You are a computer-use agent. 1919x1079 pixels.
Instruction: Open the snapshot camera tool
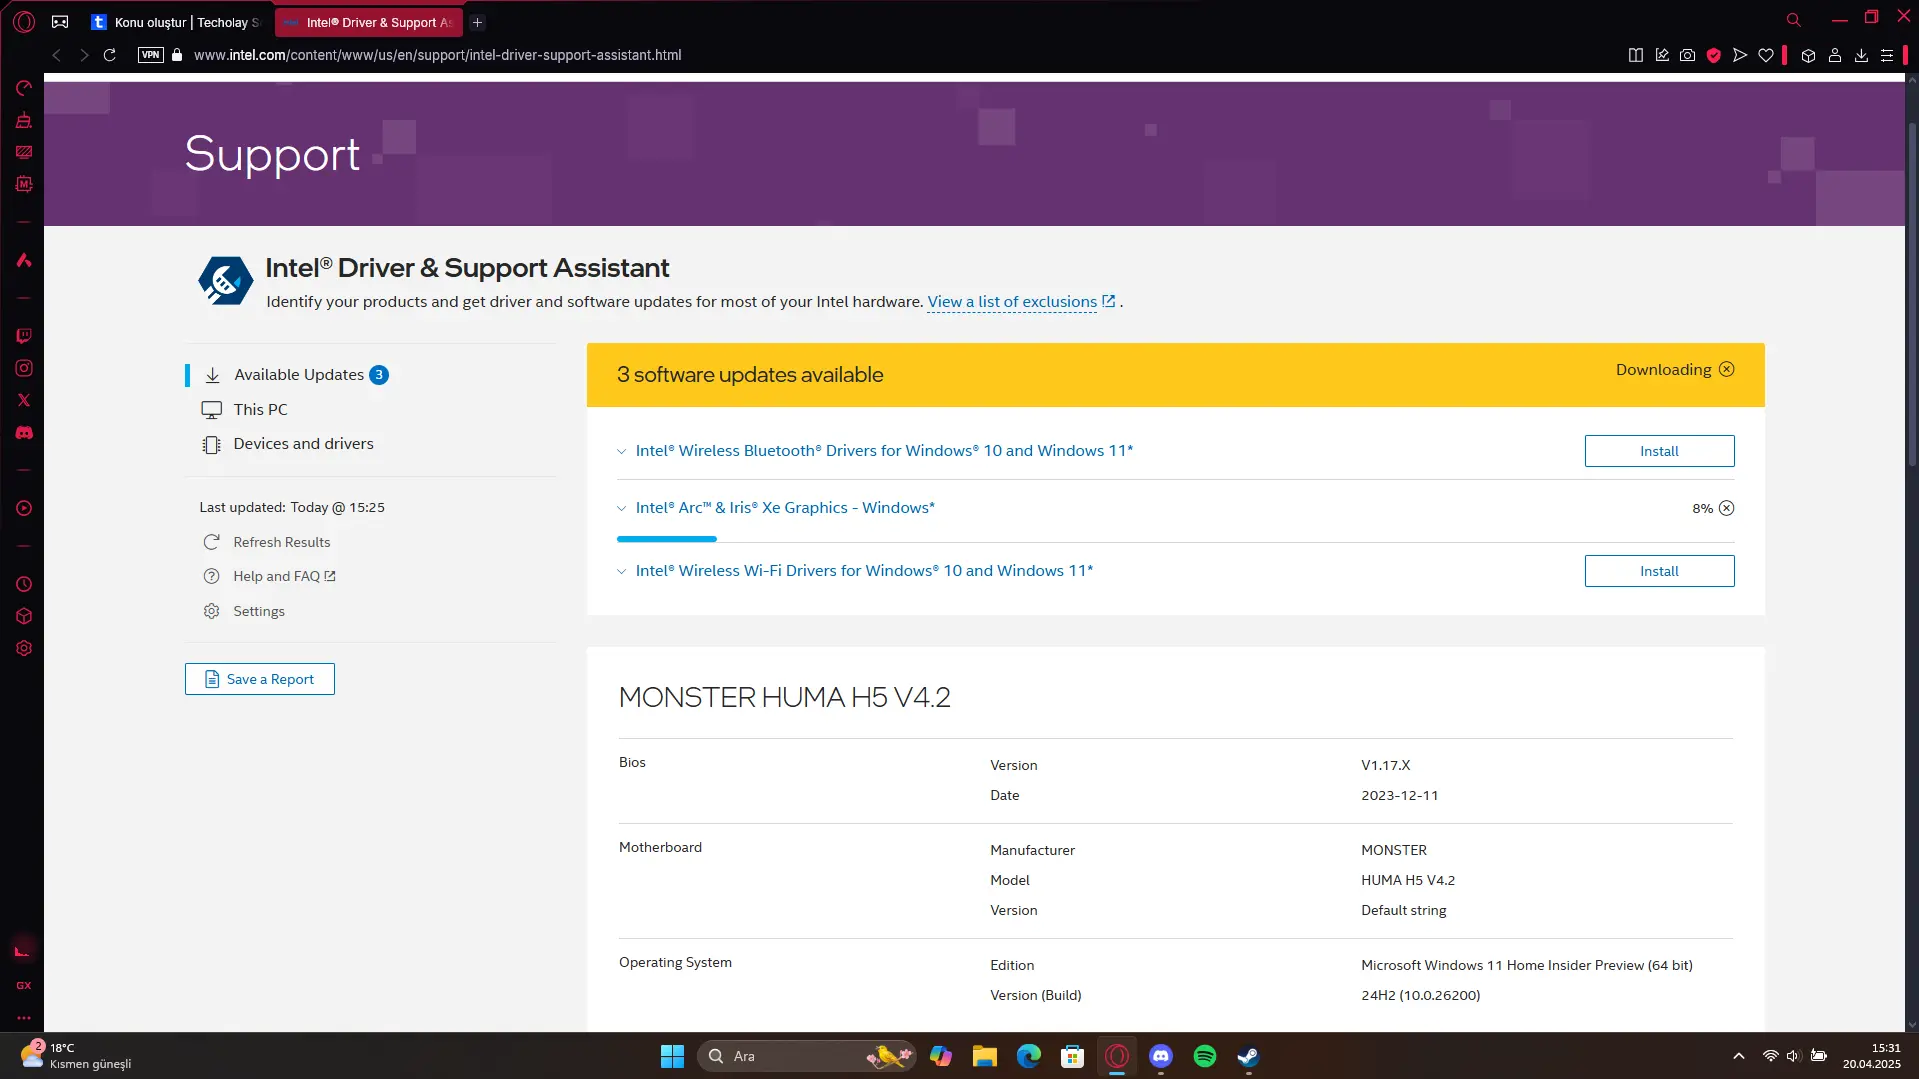pyautogui.click(x=1687, y=55)
